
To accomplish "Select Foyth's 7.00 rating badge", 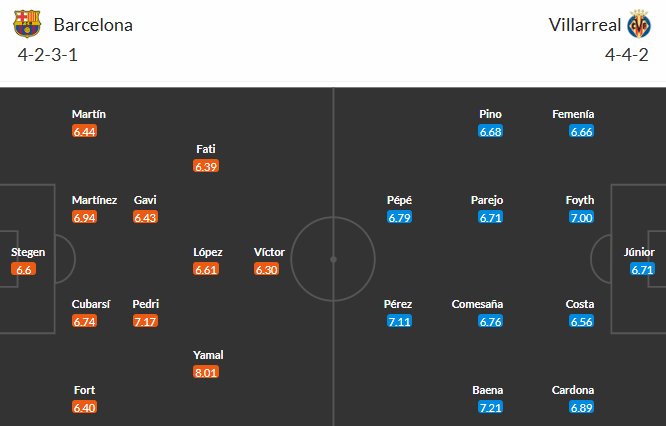I will click(581, 217).
